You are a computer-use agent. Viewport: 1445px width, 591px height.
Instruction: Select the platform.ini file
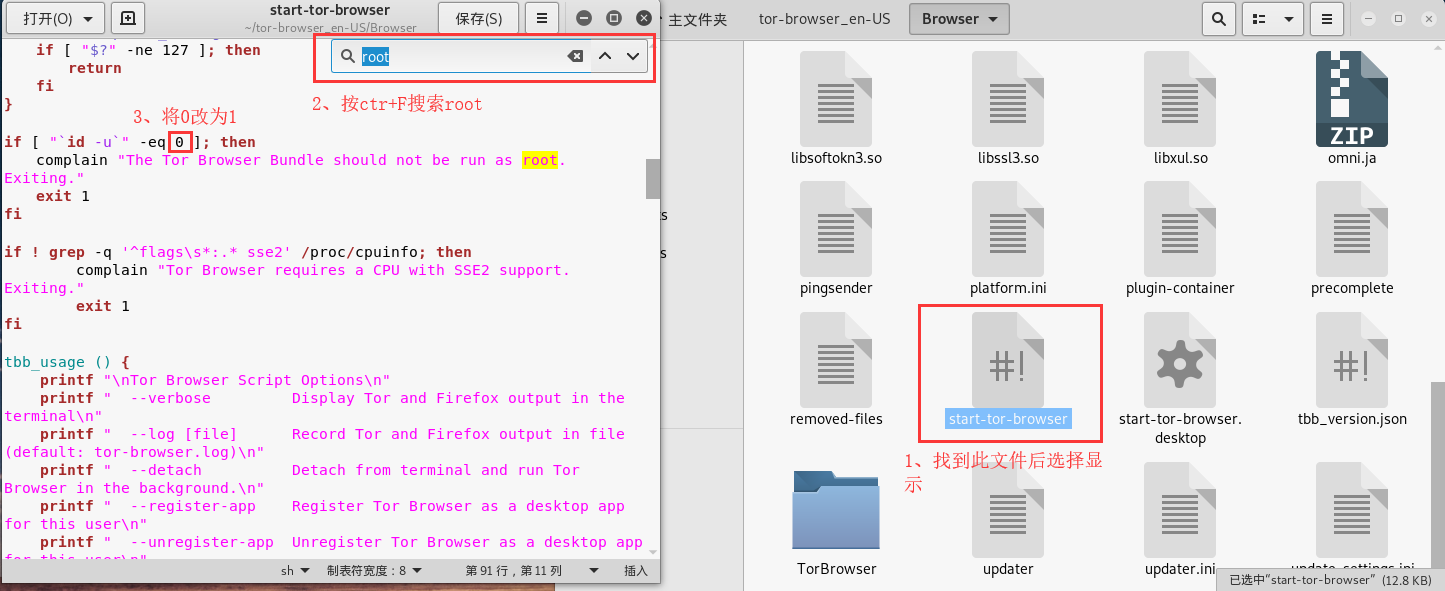(x=1008, y=229)
